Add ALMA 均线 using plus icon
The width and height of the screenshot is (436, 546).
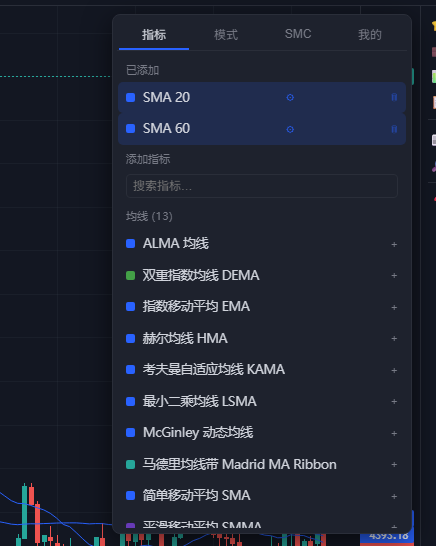click(394, 244)
